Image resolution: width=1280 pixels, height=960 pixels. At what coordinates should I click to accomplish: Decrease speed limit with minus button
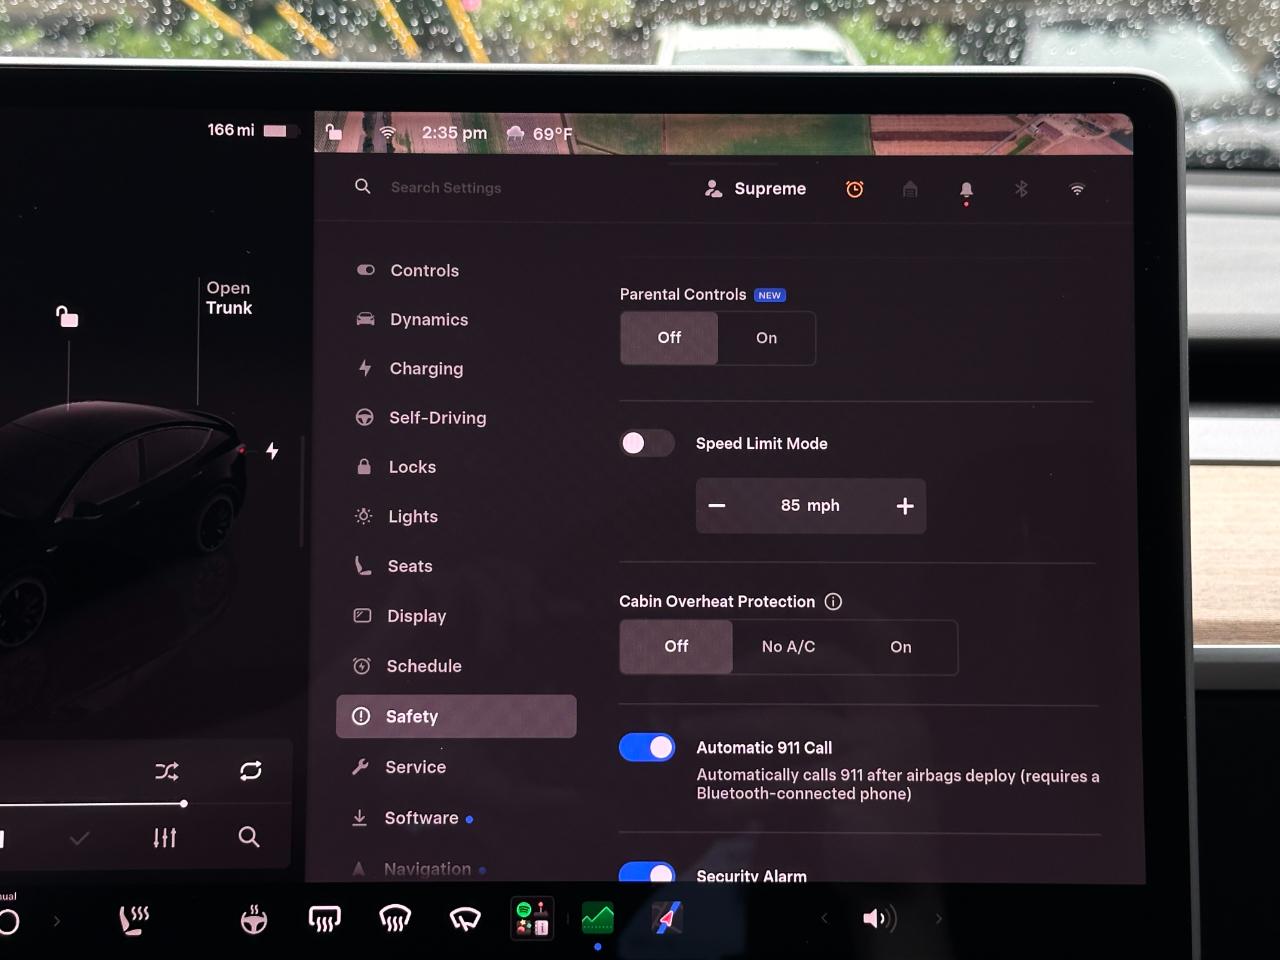(x=717, y=506)
